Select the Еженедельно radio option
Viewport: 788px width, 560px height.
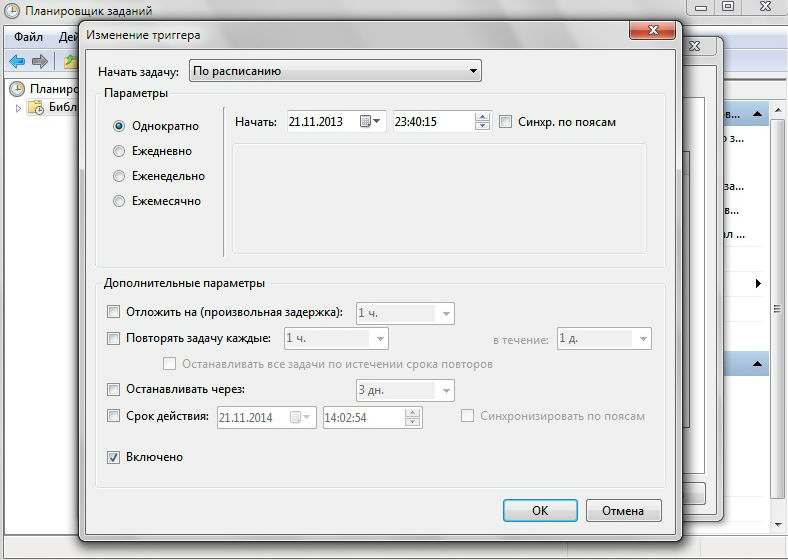coord(120,176)
